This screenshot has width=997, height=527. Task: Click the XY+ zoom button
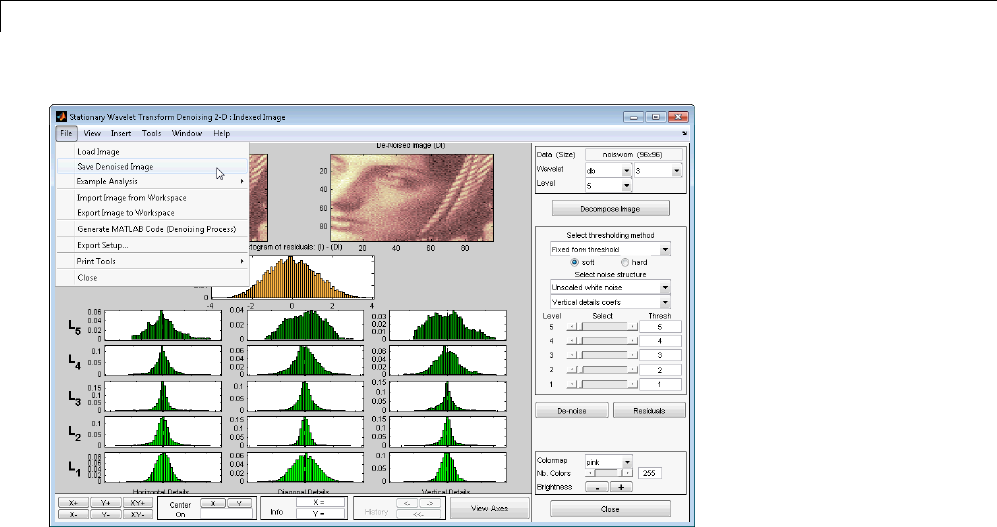coord(138,502)
